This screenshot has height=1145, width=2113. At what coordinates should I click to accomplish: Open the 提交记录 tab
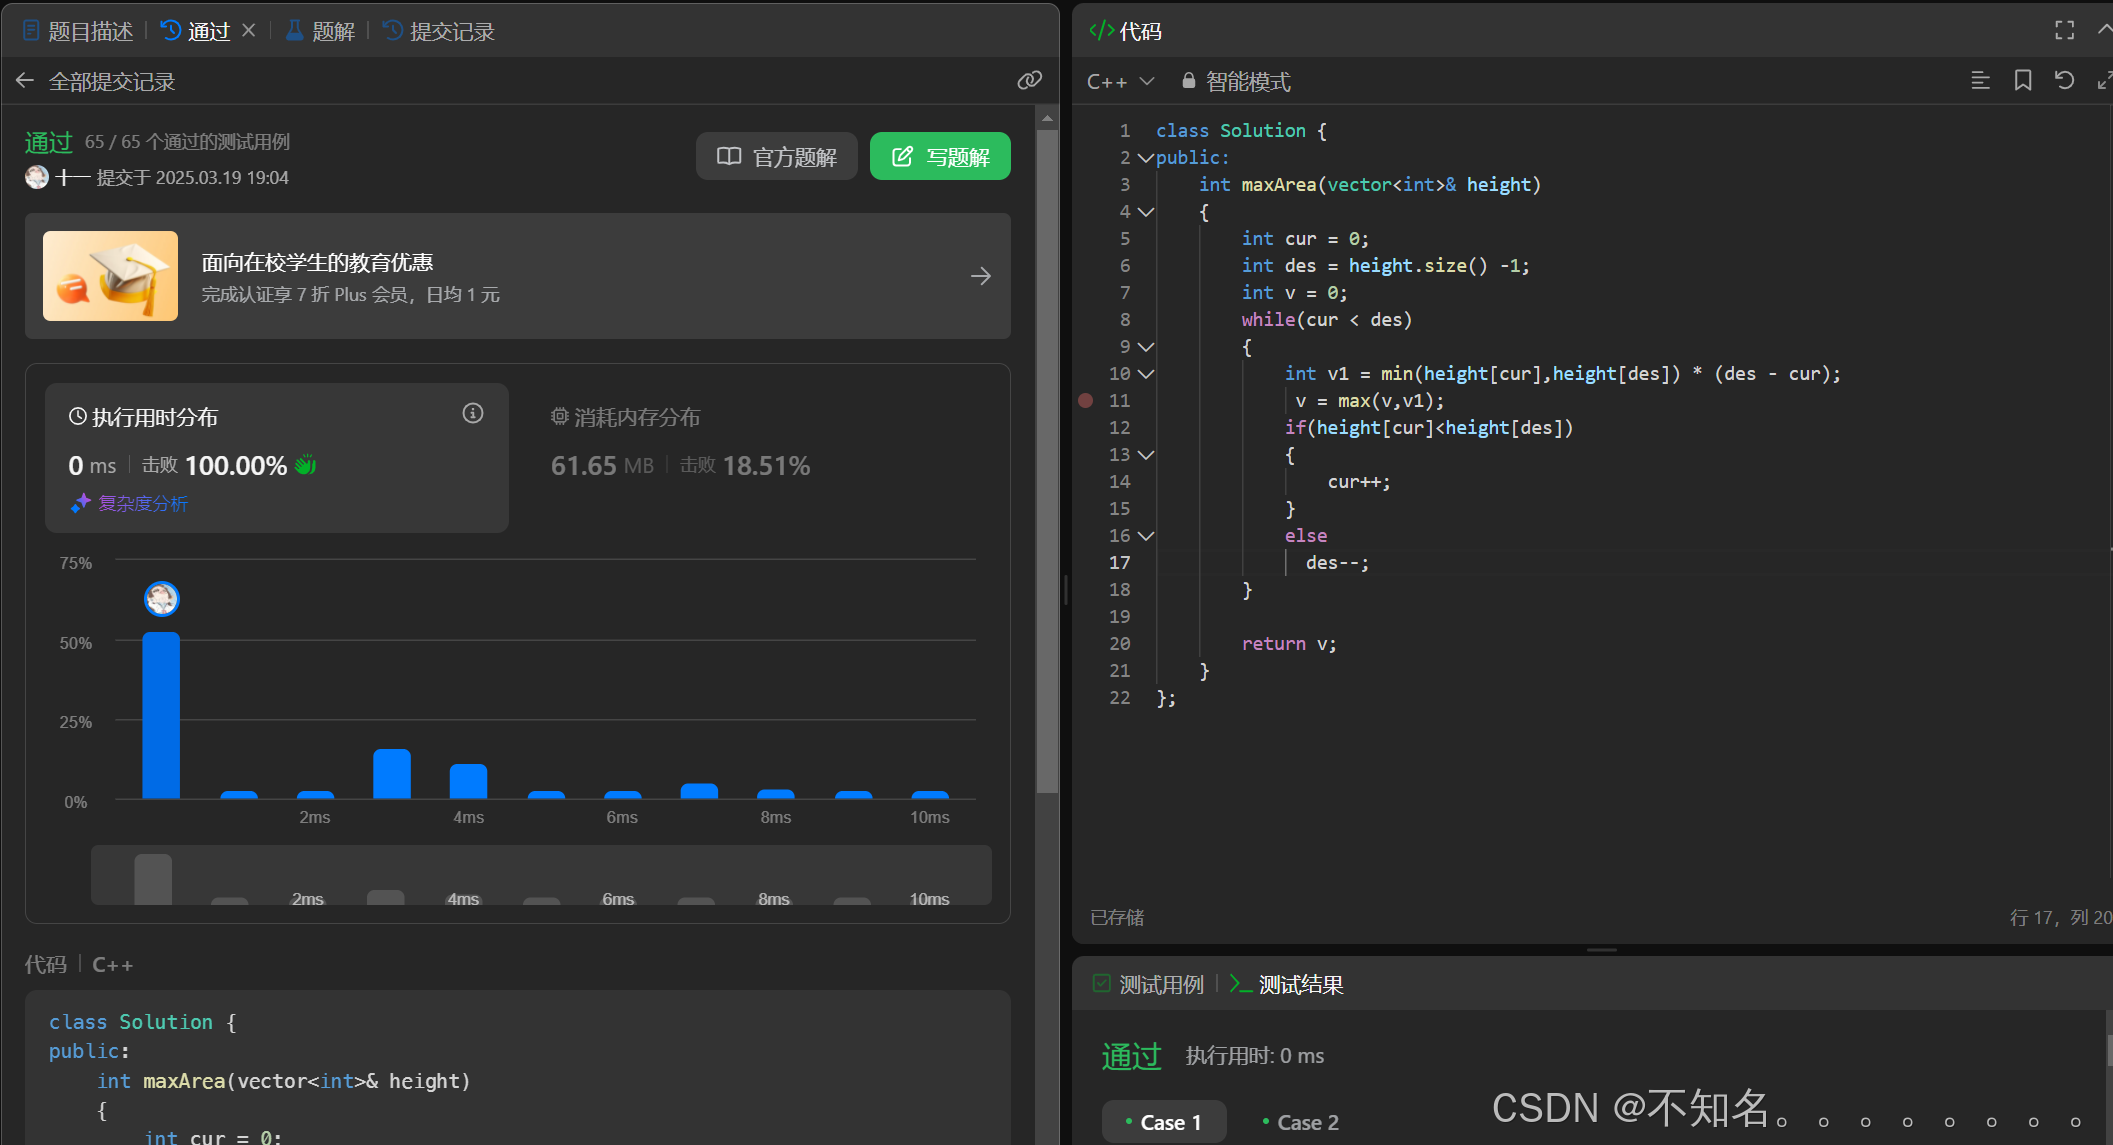[439, 31]
